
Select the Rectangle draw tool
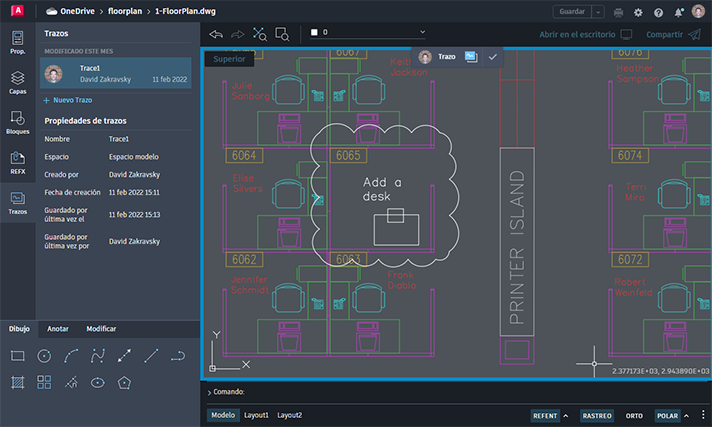tap(18, 356)
